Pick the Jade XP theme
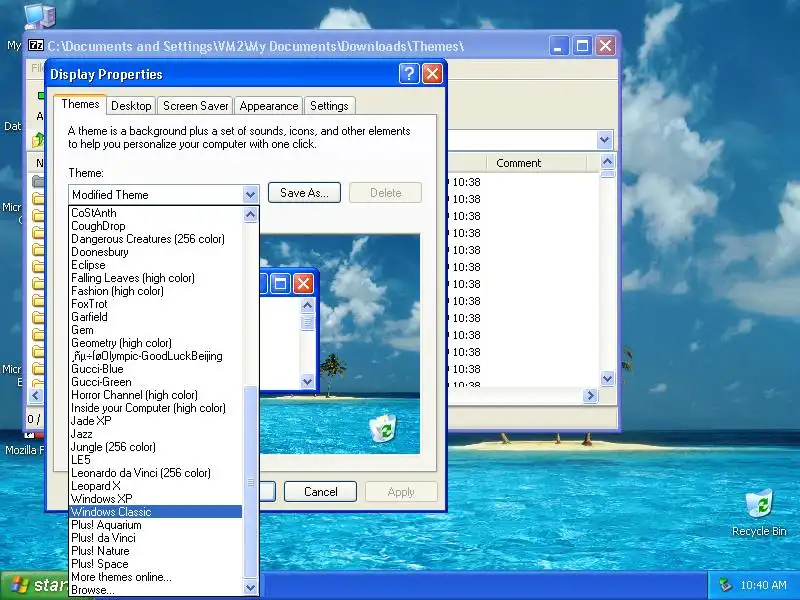 click(x=156, y=421)
